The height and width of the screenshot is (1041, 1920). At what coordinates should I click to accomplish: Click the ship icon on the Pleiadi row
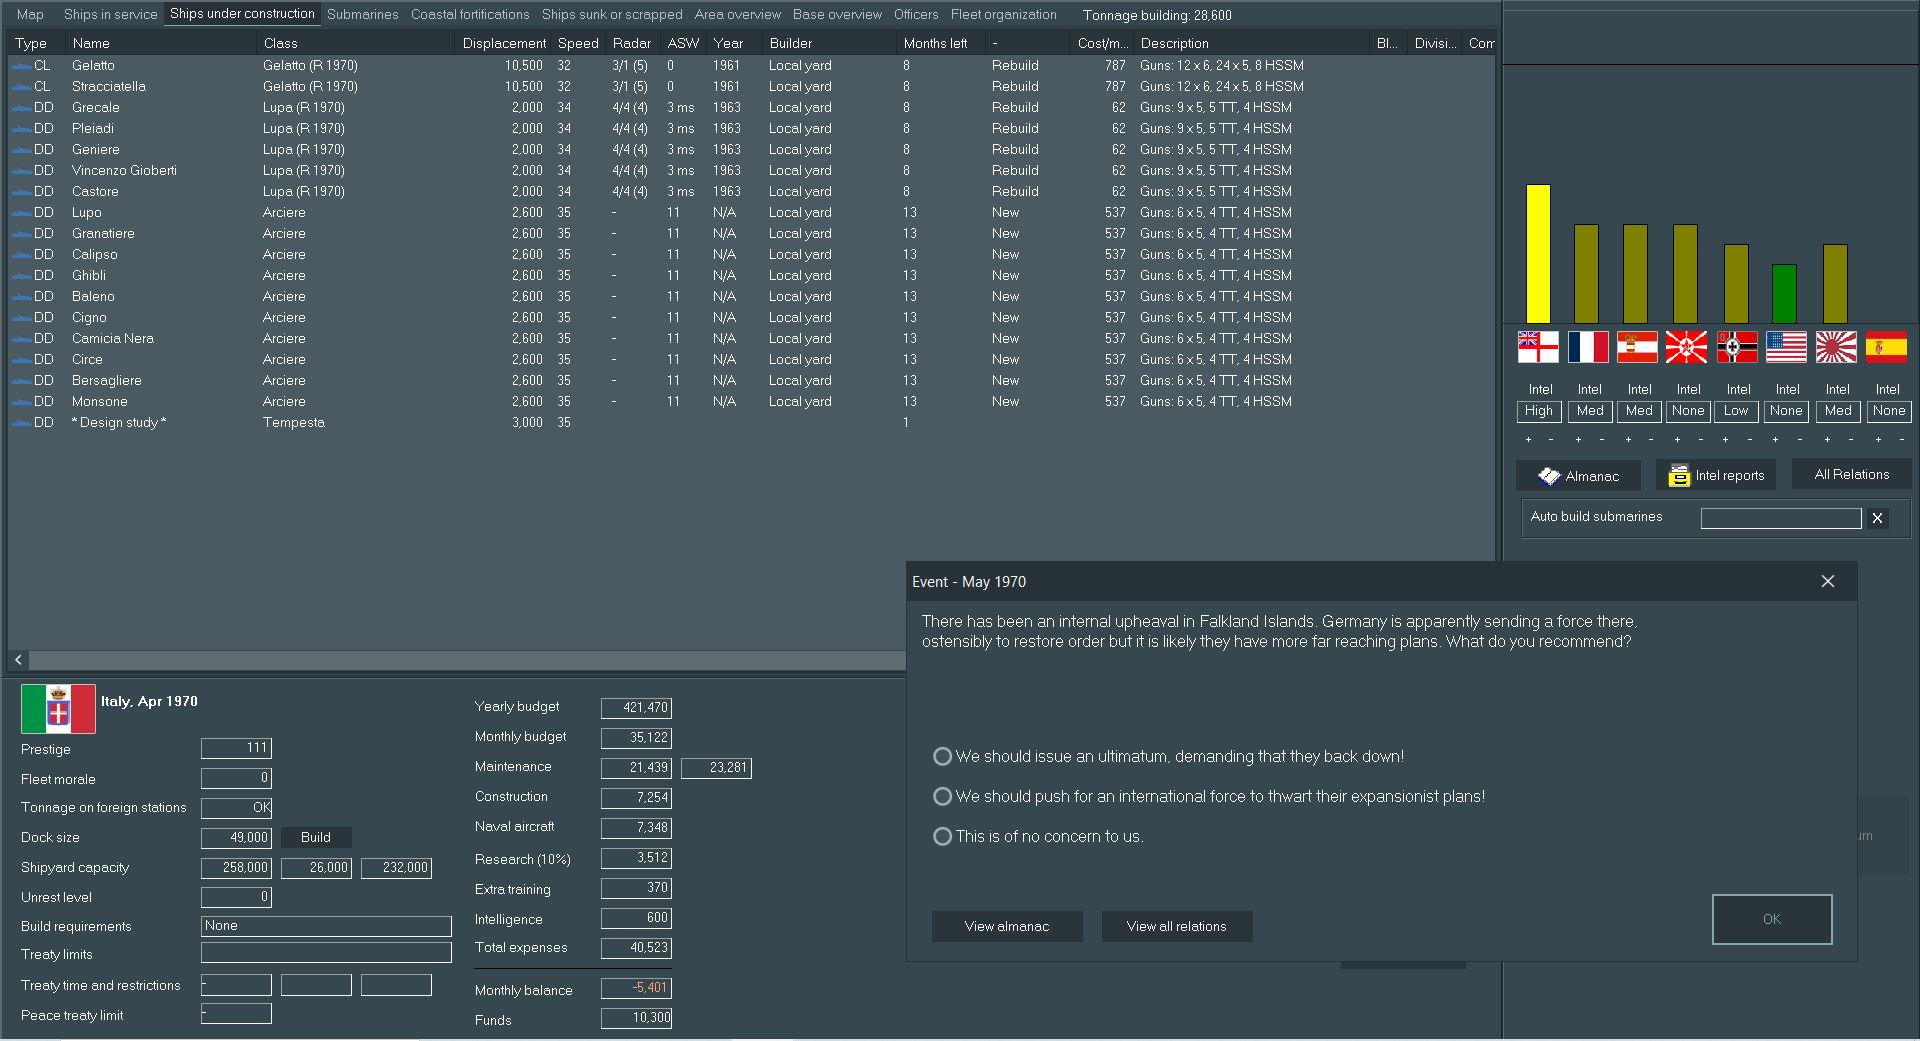pos(21,129)
